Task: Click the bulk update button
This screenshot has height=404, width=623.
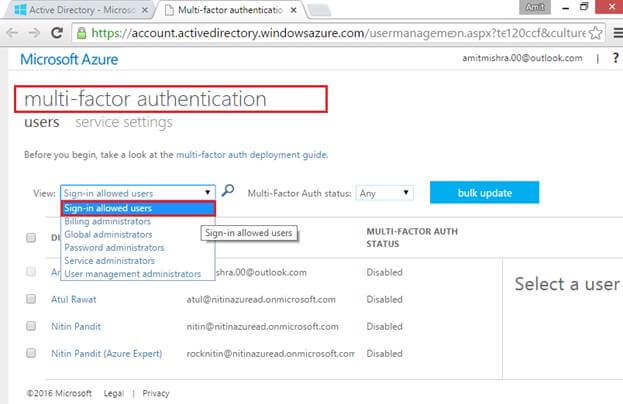Action: point(484,193)
